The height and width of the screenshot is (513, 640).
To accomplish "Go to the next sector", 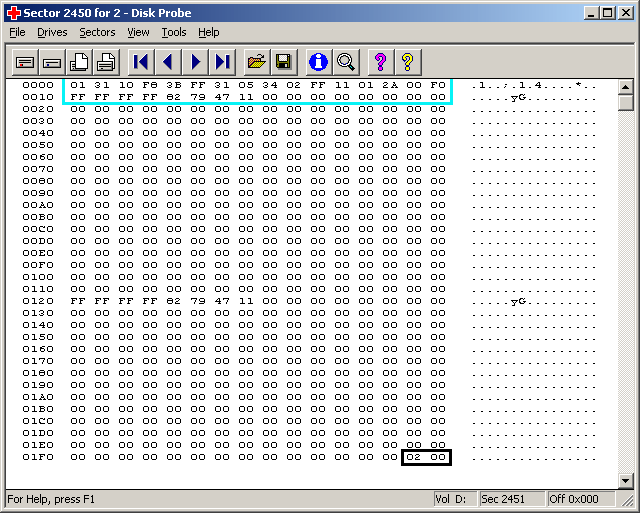I will pos(195,62).
